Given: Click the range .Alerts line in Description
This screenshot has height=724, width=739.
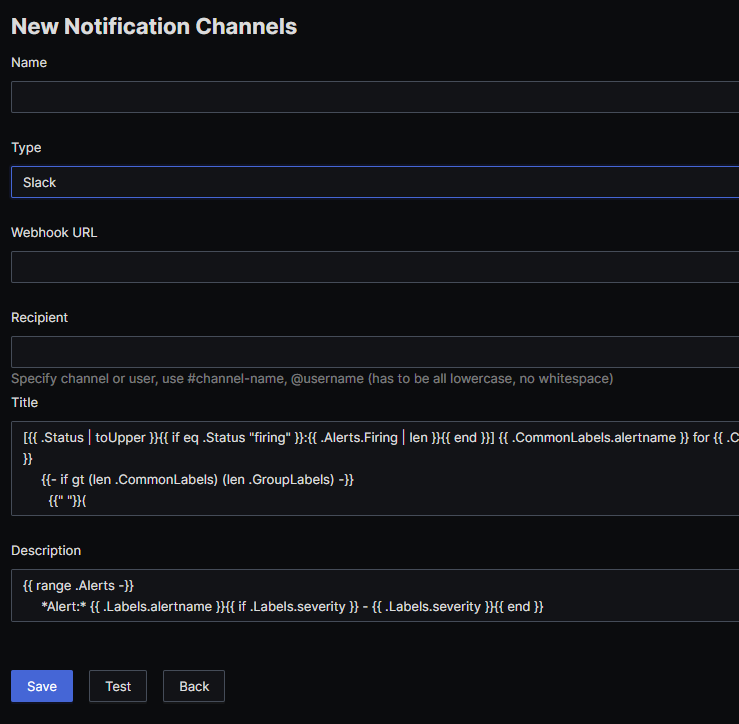Looking at the screenshot, I should click(x=78, y=586).
